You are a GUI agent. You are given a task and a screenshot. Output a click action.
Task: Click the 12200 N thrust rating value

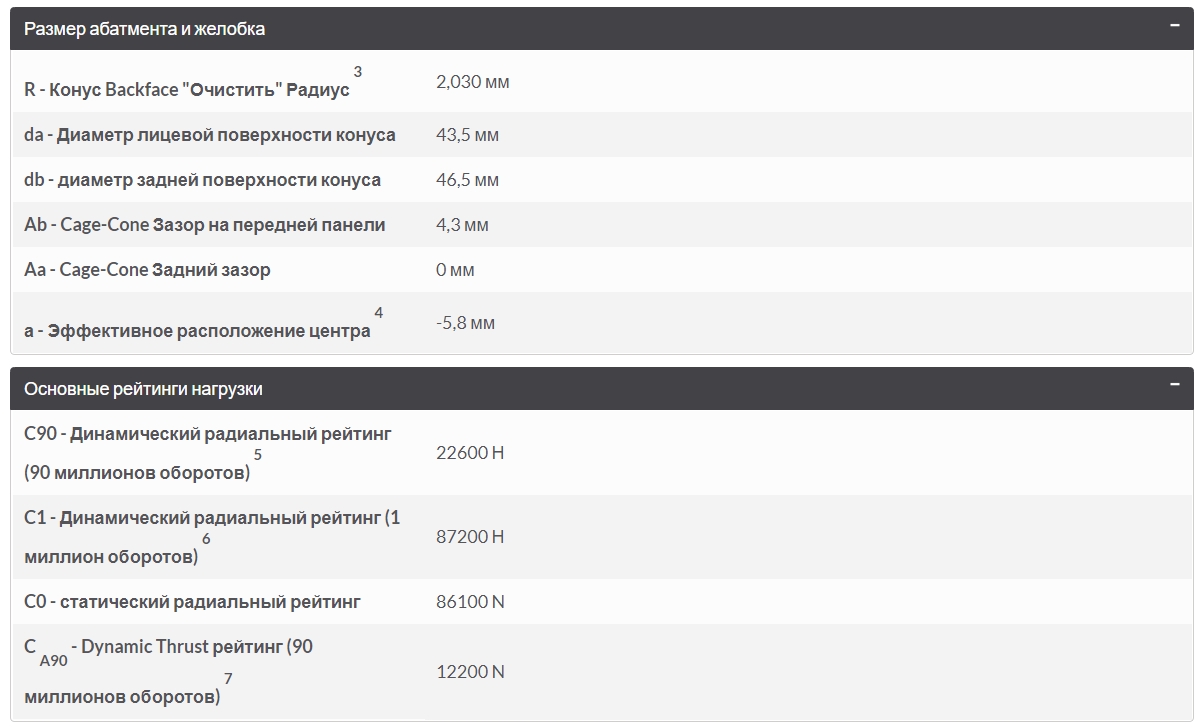[470, 672]
